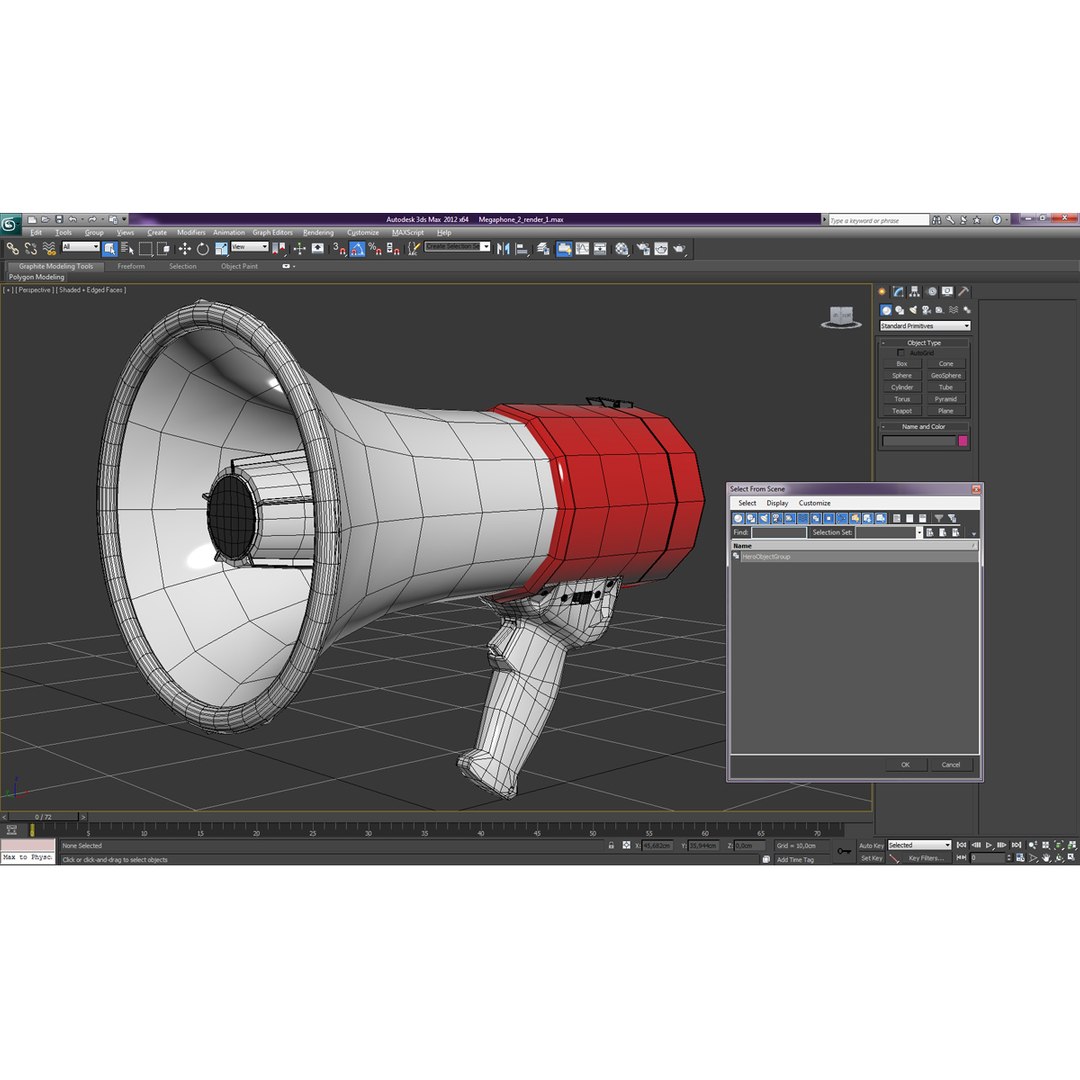
Task: Switch to the Utilities hammer tab
Action: [964, 291]
